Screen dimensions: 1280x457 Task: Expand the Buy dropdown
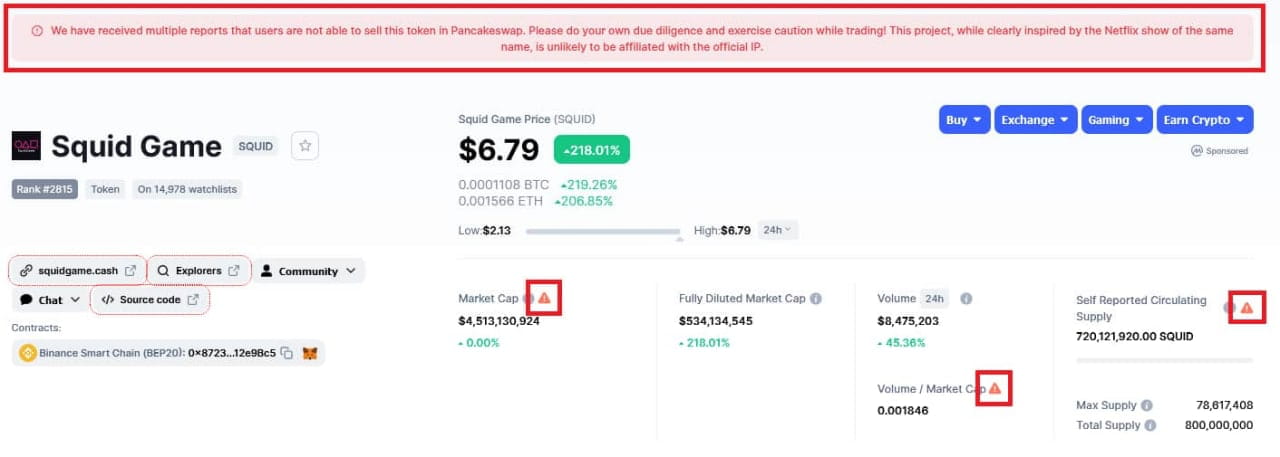coord(965,120)
